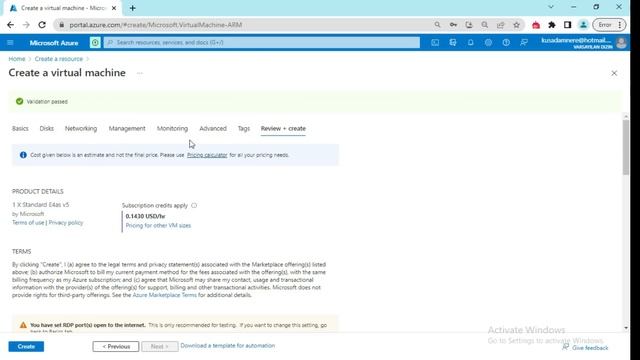The image size is (640, 360).
Task: Switch to the Disks tab
Action: point(47,128)
